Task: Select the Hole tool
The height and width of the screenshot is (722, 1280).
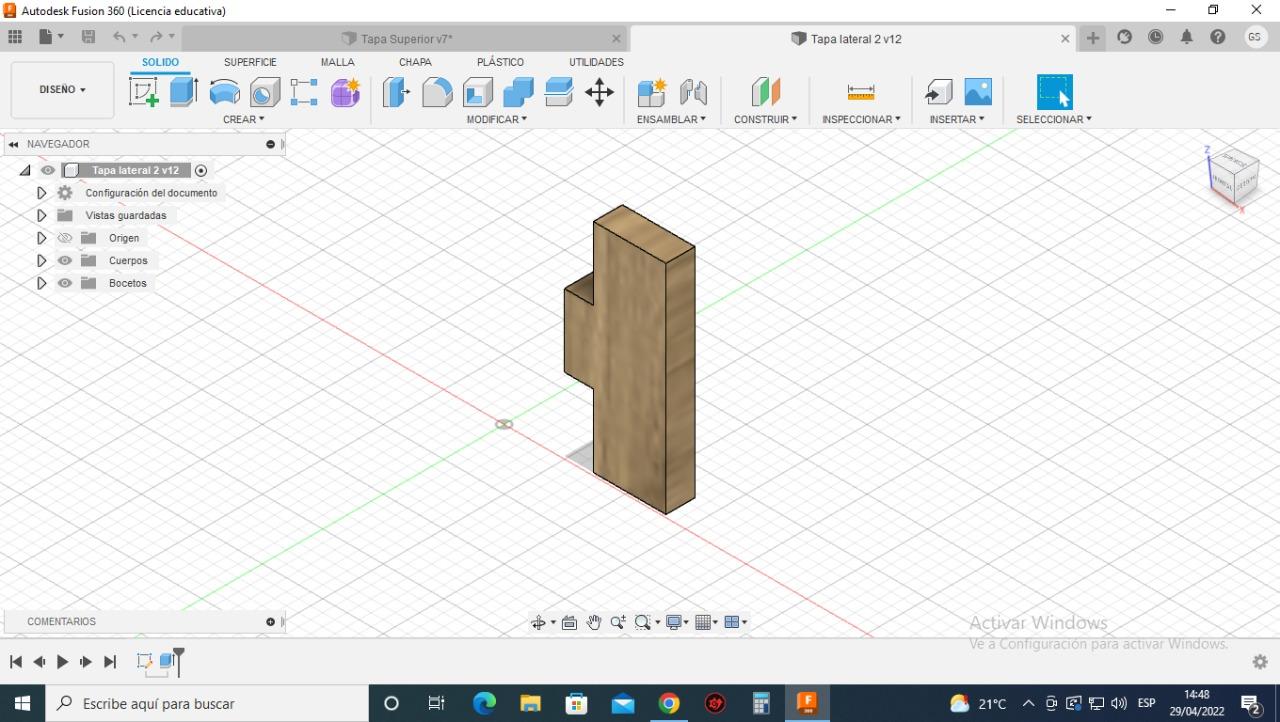Action: click(x=265, y=92)
